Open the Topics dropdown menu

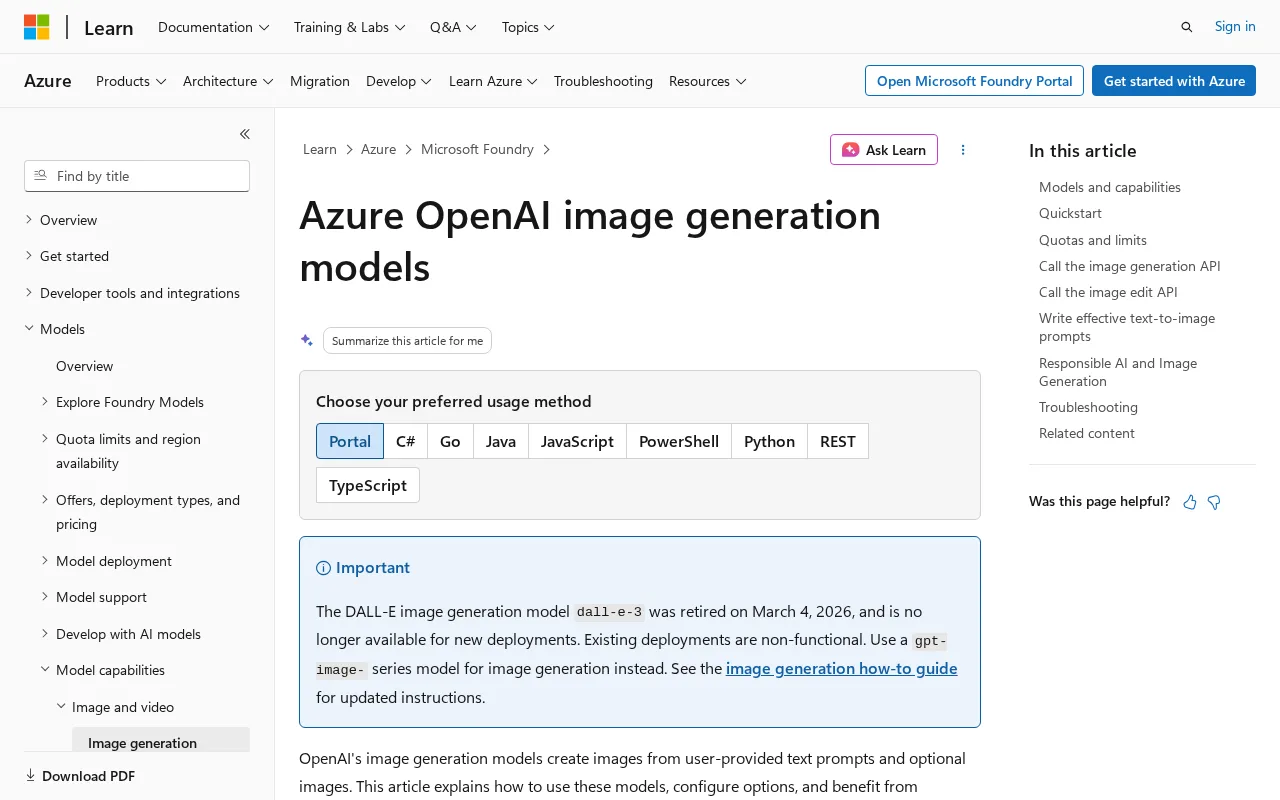click(528, 27)
